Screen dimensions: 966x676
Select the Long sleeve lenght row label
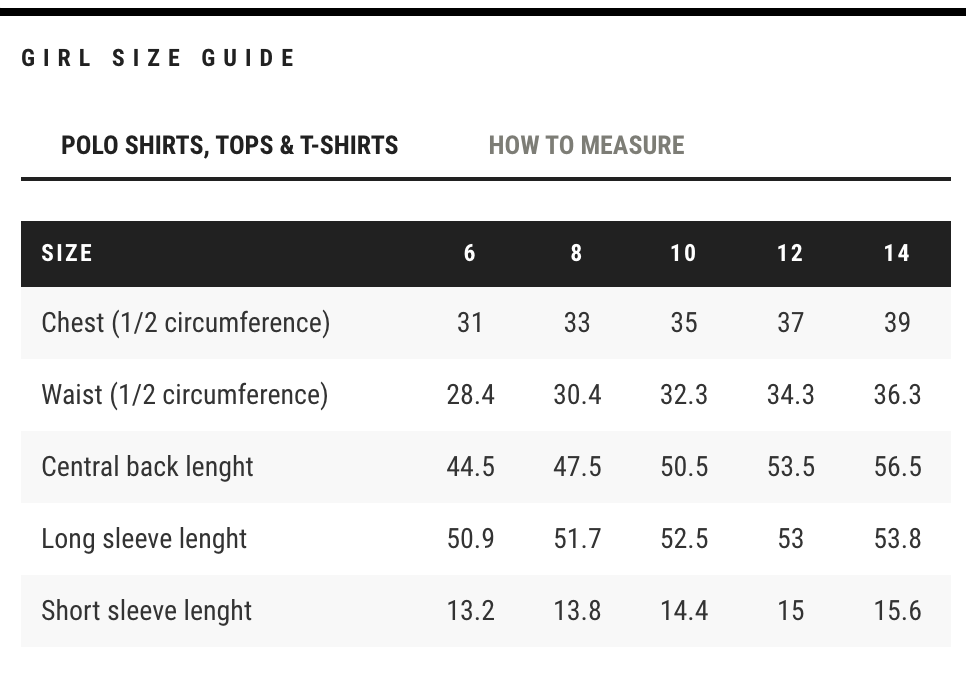click(144, 539)
